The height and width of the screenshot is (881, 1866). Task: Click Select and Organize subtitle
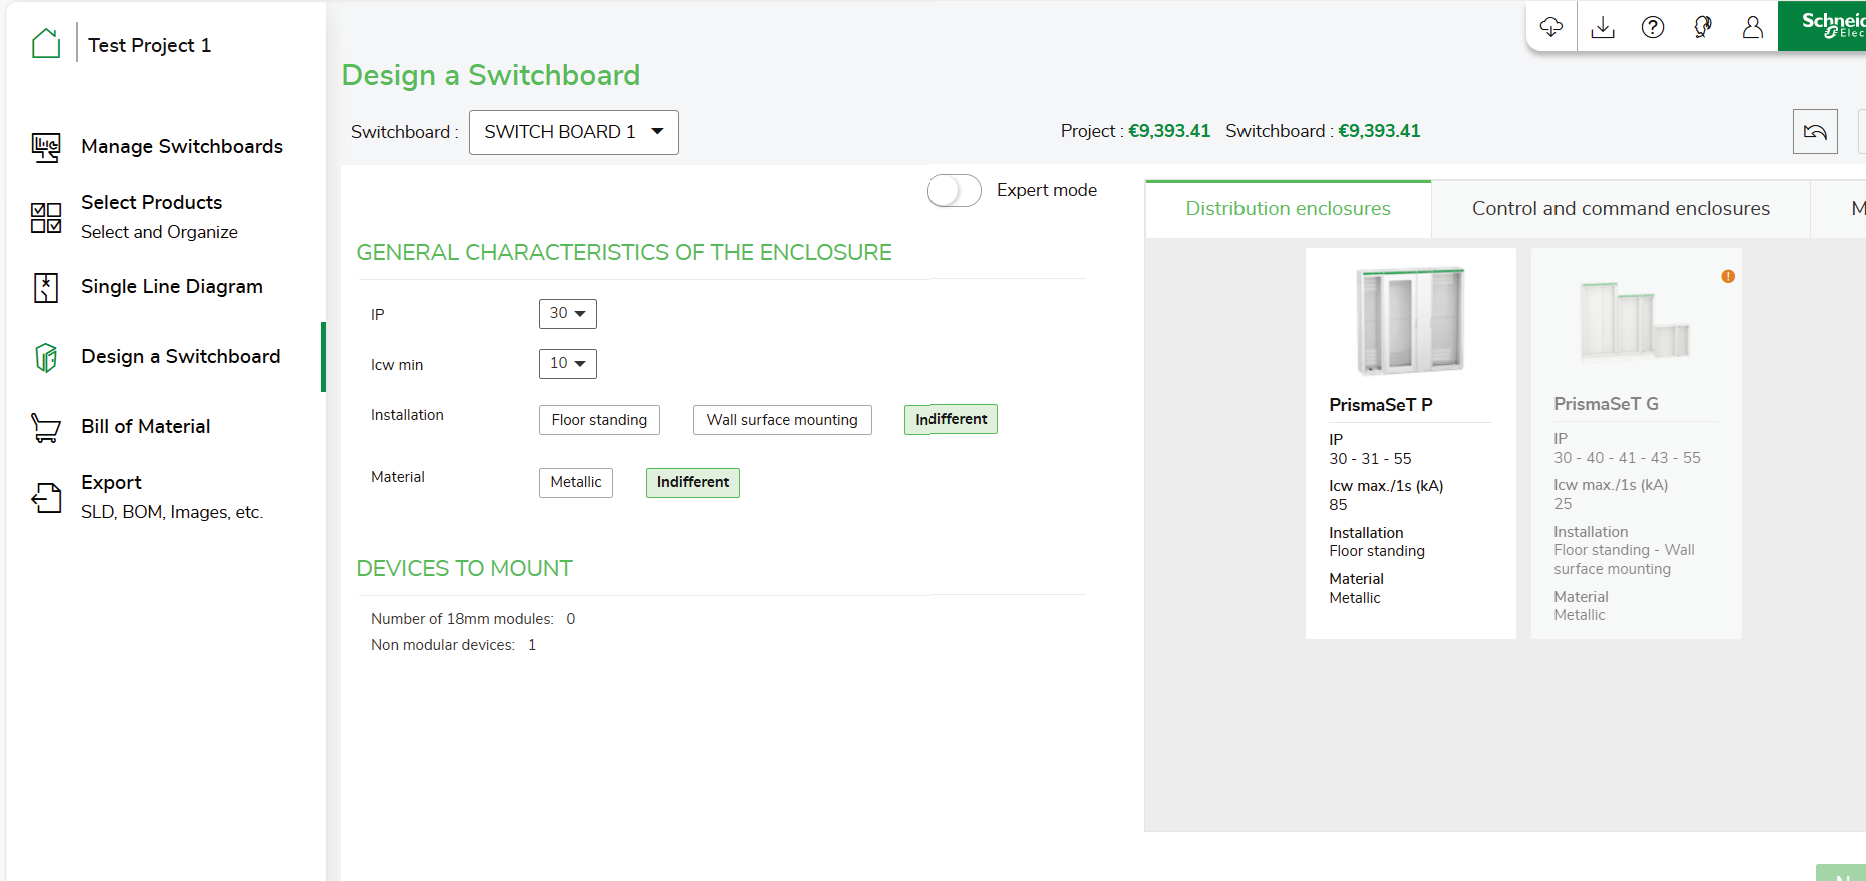click(159, 232)
